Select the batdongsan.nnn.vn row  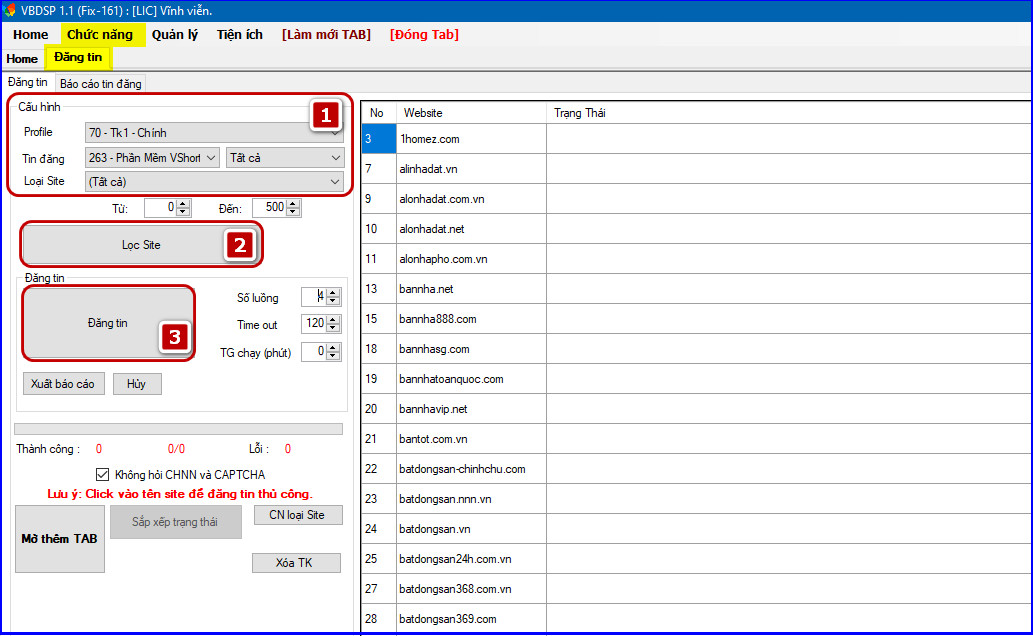tap(696, 499)
